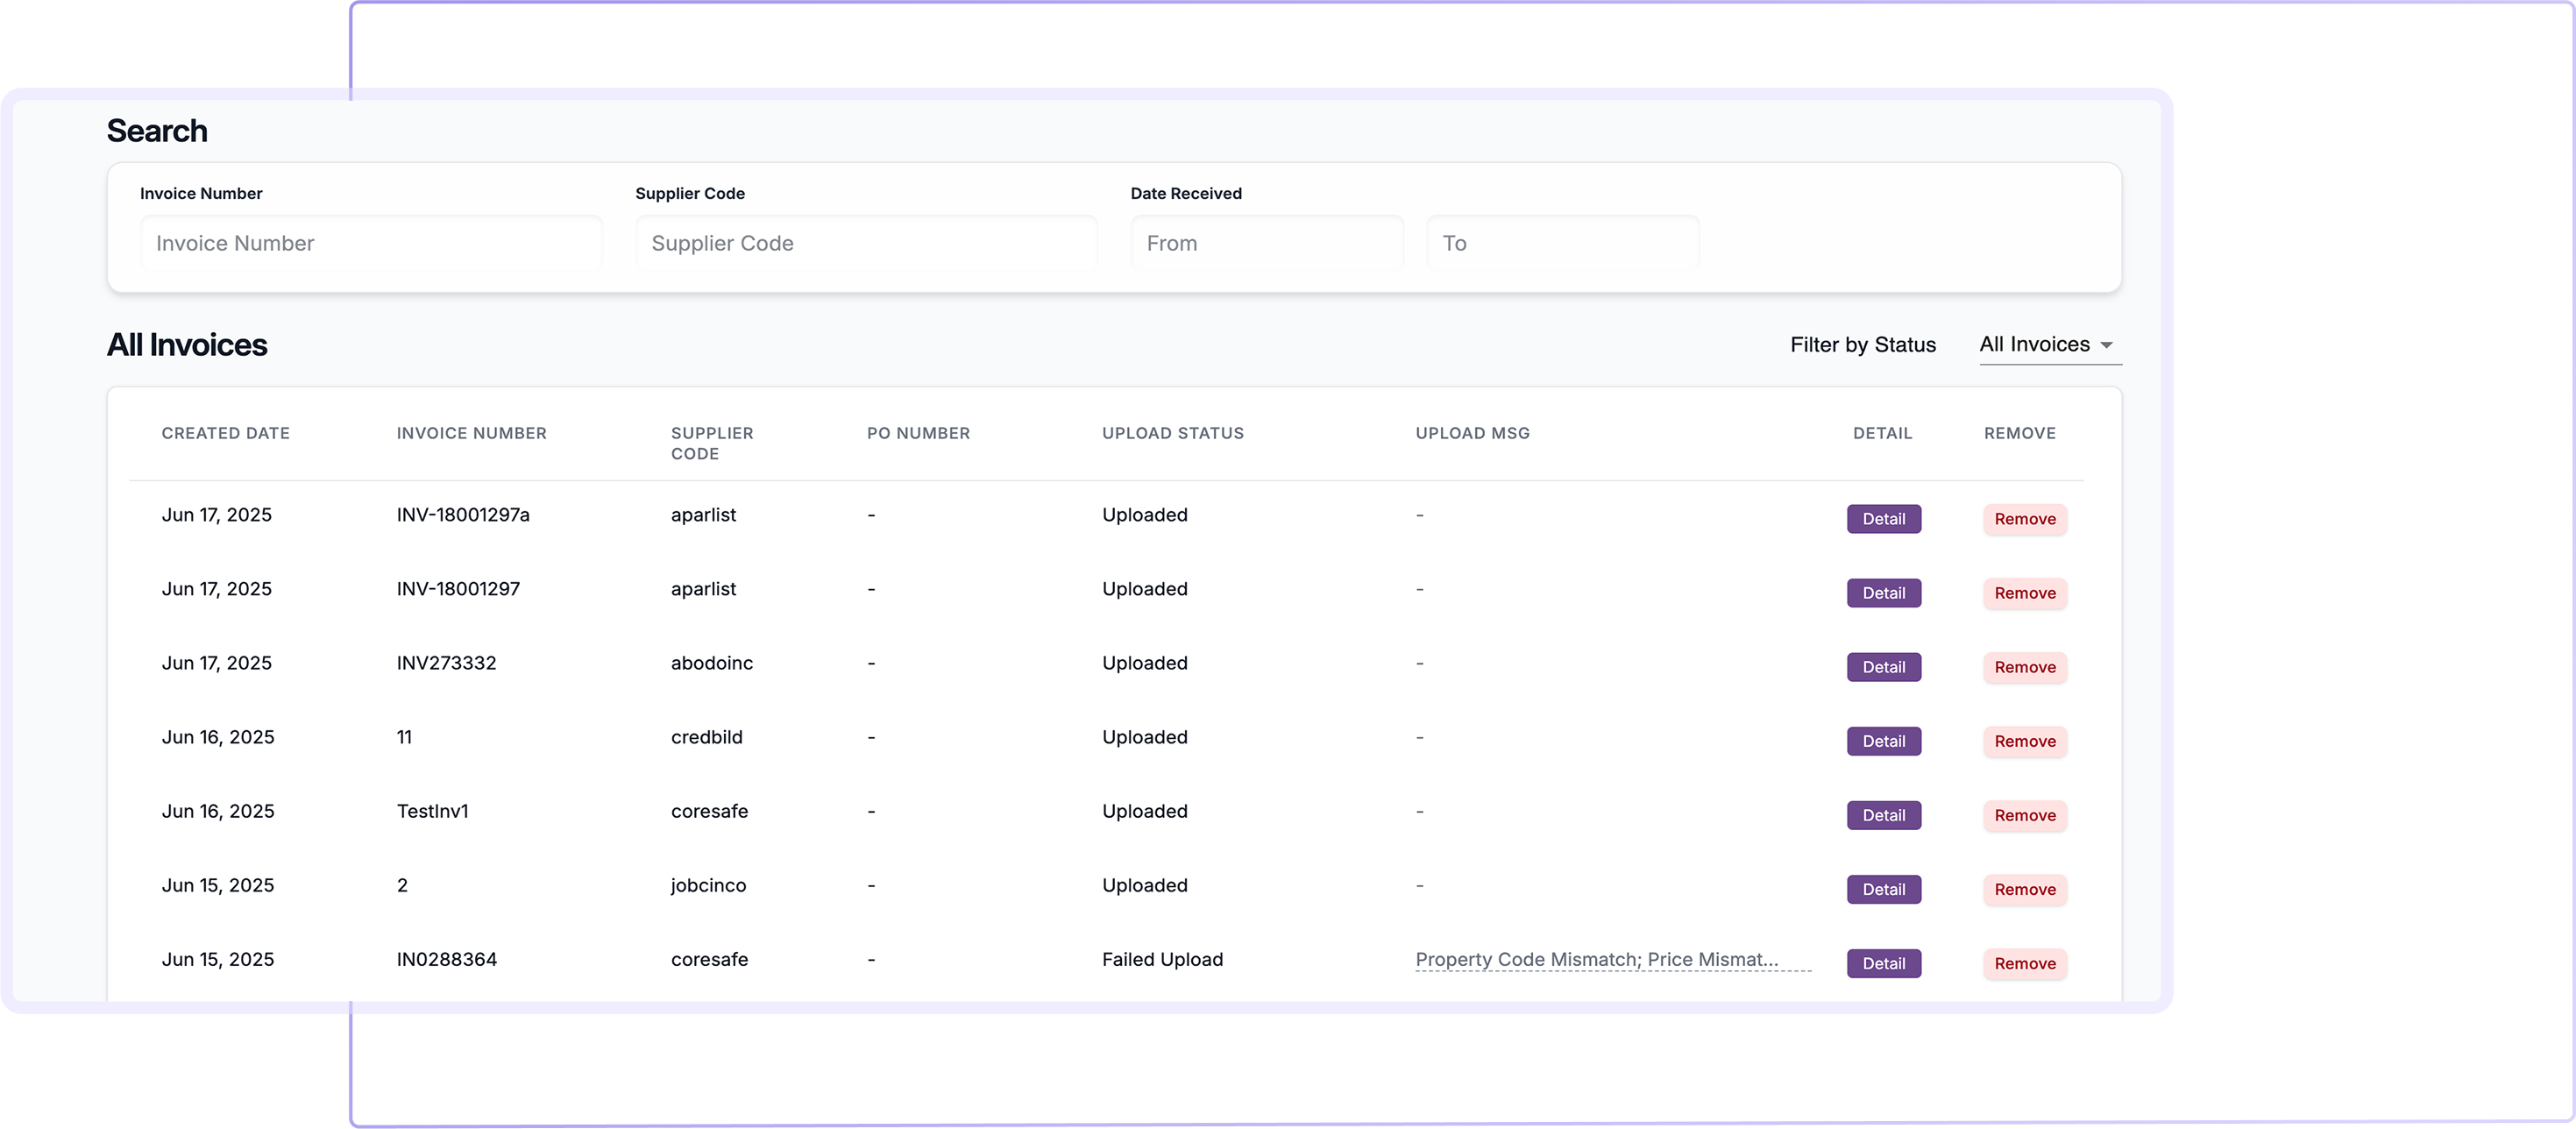Image resolution: width=2576 pixels, height=1129 pixels.
Task: Open the Property Code Mismatch message link
Action: [1611, 959]
